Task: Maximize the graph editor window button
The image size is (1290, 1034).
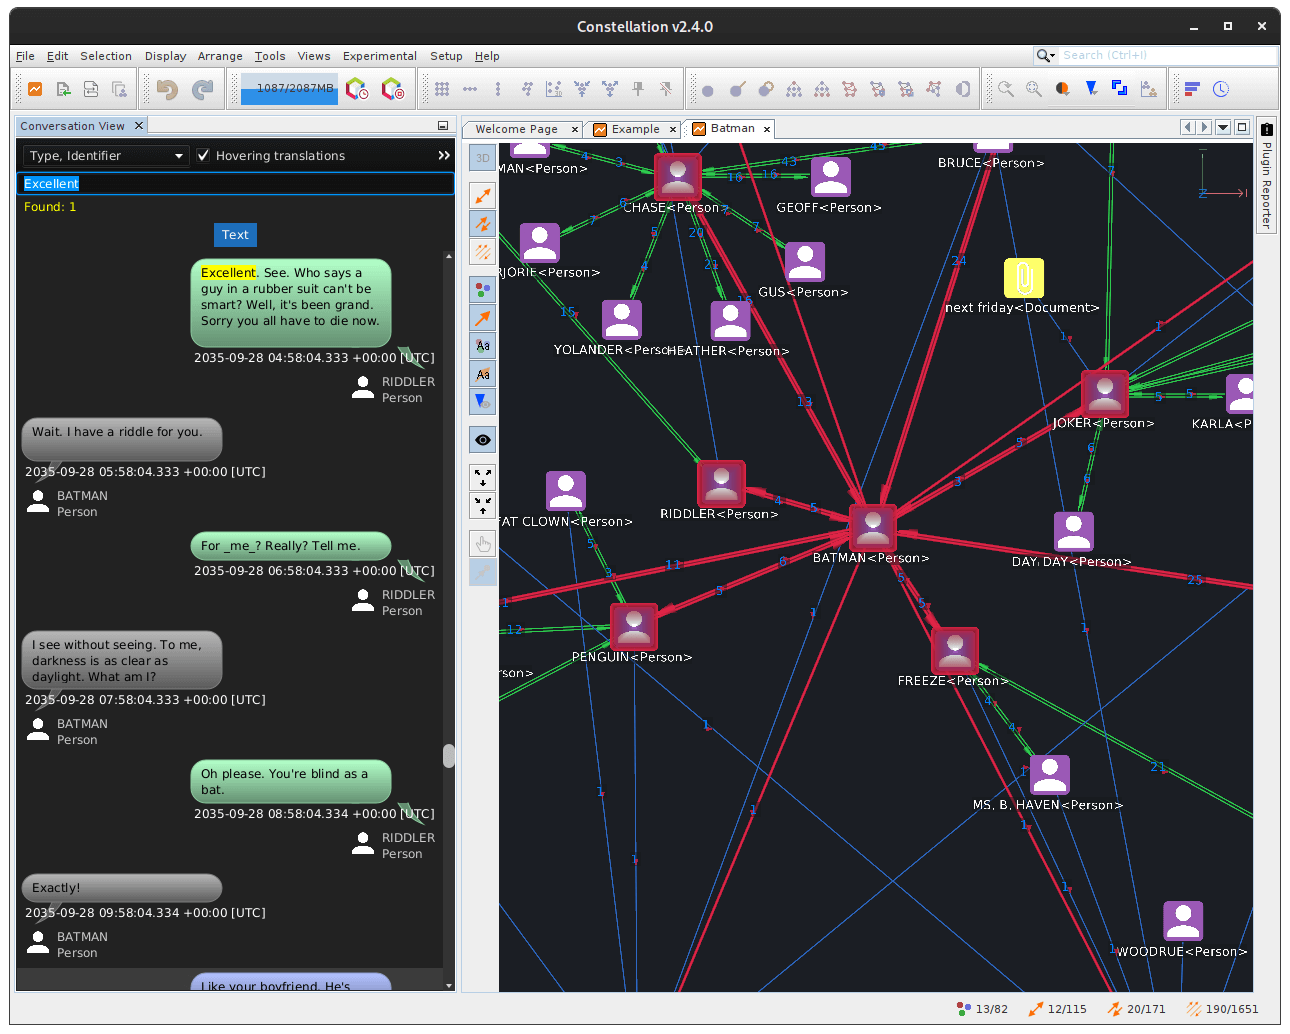Action: (1242, 127)
